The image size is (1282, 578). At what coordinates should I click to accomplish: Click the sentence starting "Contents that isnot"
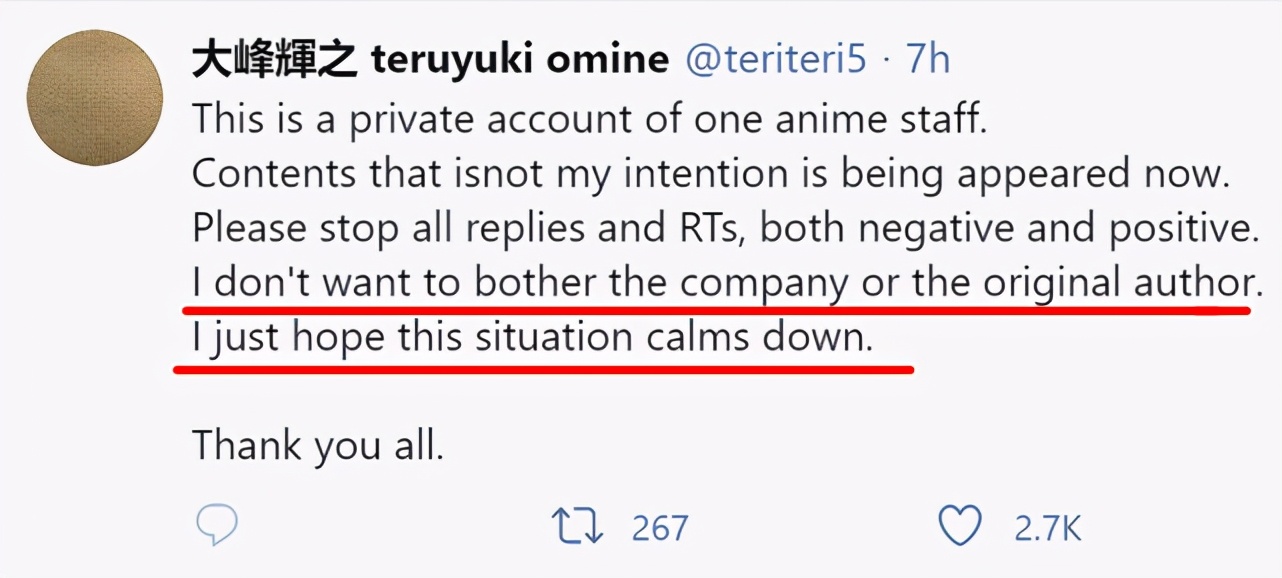pos(709,174)
